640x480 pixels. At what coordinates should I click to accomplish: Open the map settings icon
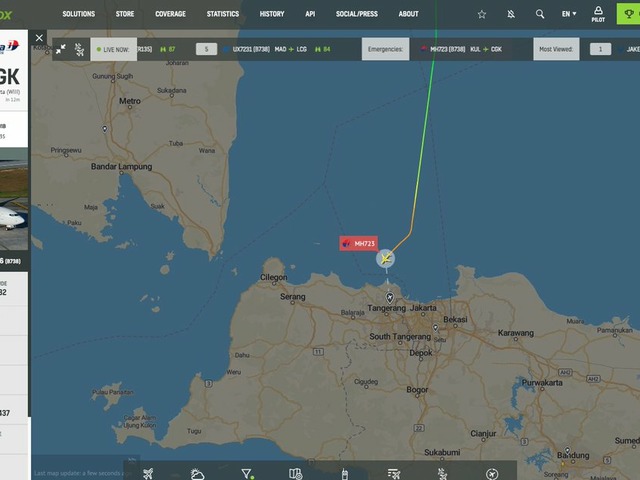296,473
